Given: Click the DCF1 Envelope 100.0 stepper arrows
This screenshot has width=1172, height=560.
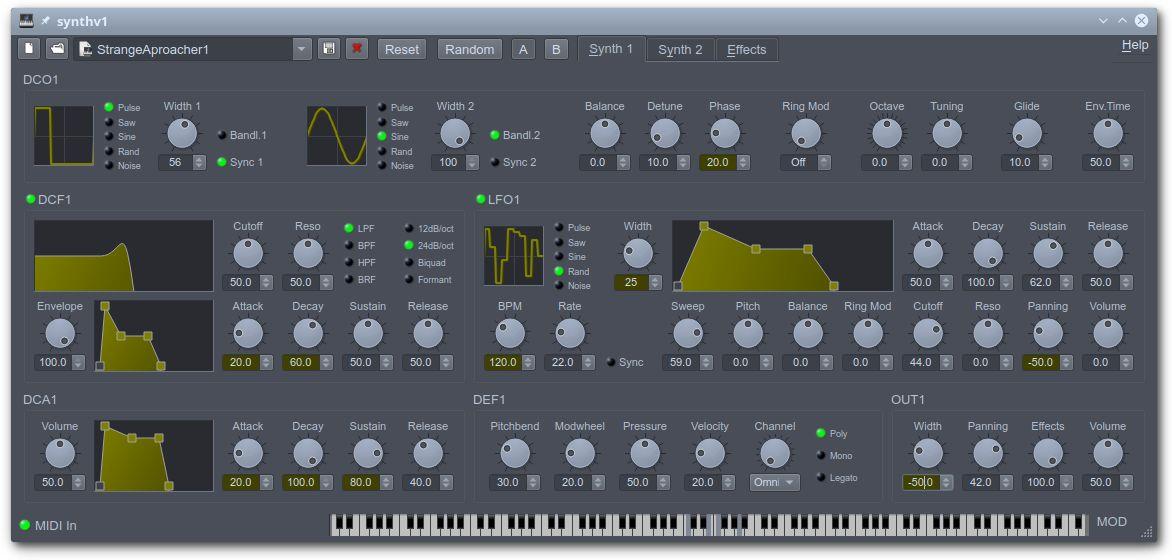Looking at the screenshot, I should coord(78,363).
